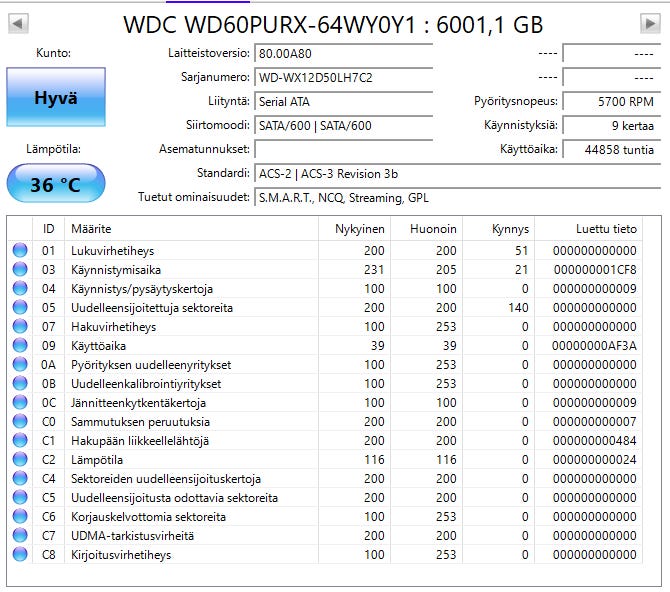Image resolution: width=670 pixels, height=592 pixels.
Task: Select status orb for C2 Lämpötila
Action: (20, 459)
